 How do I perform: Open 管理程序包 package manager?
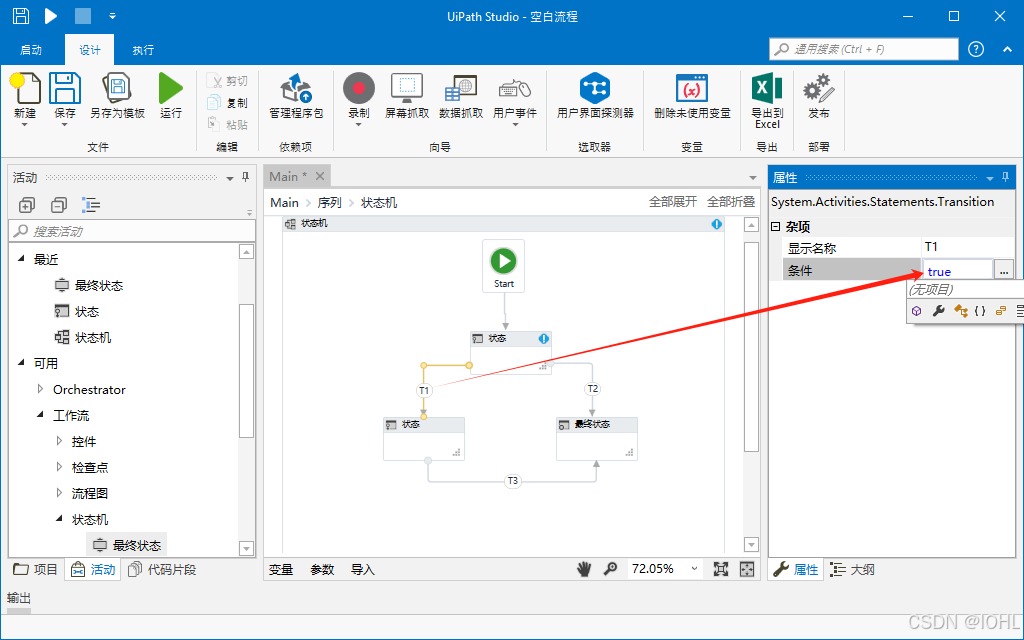click(296, 96)
